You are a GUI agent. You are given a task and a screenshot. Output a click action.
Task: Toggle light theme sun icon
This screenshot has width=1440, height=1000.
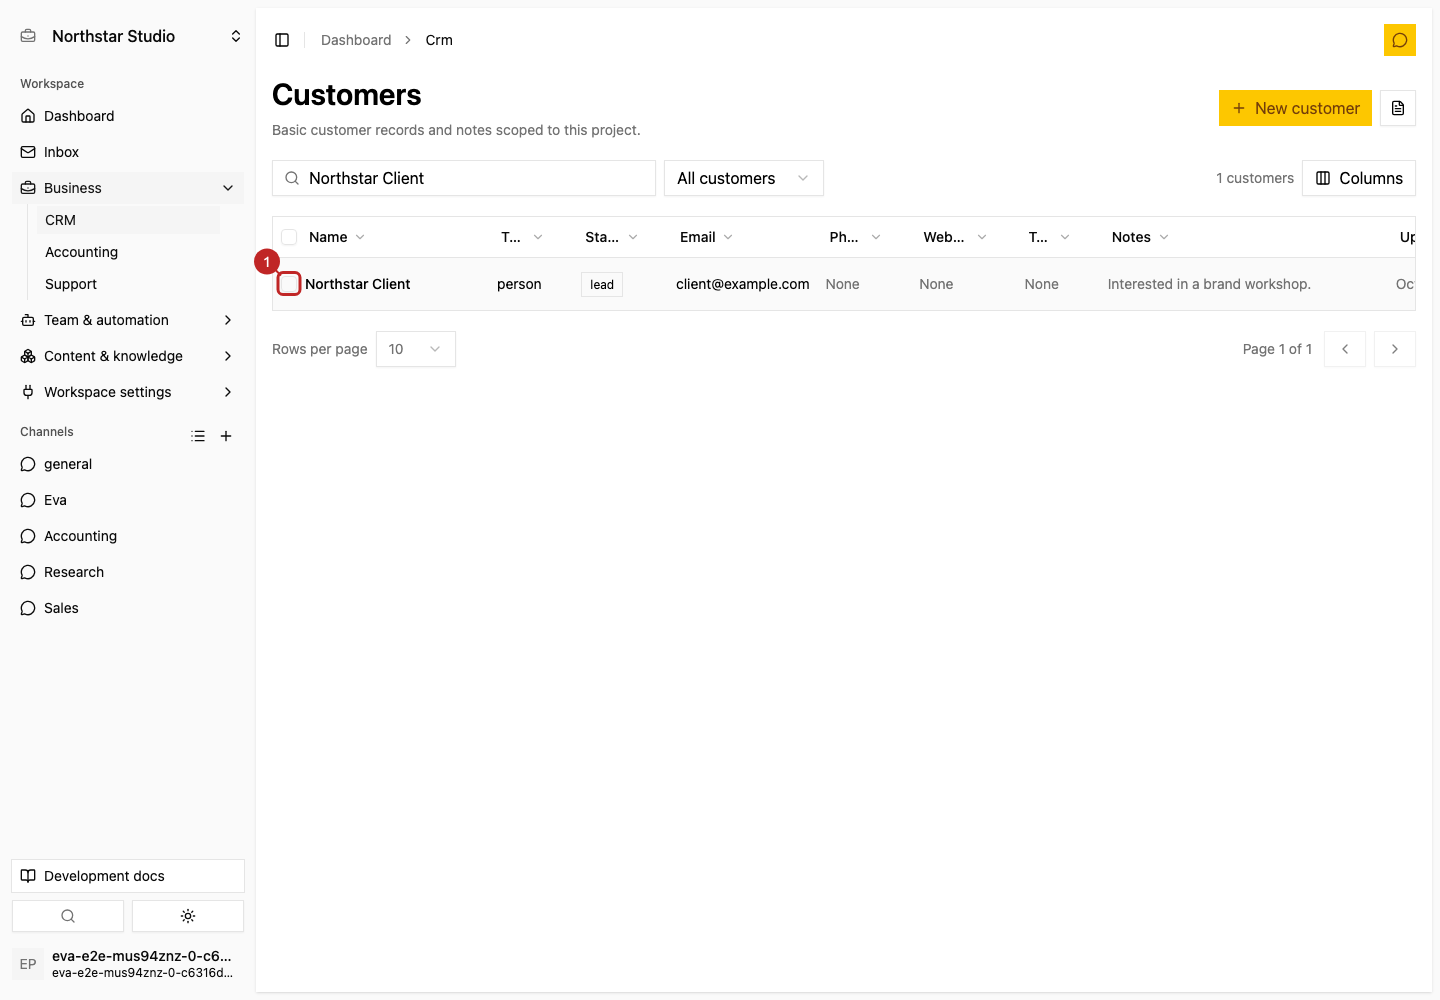pos(188,916)
